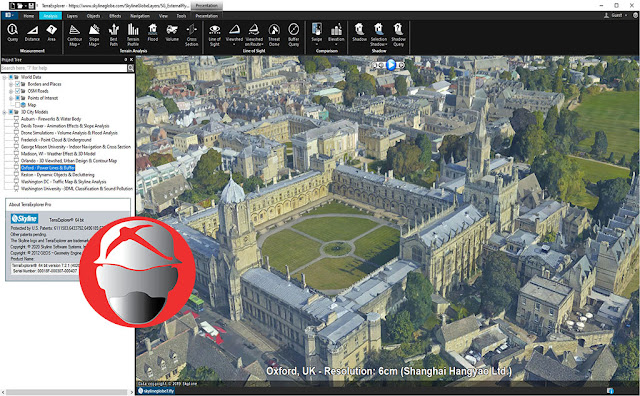Launch the Buffer Query tool
The width and height of the screenshot is (640, 396).
[x=293, y=35]
